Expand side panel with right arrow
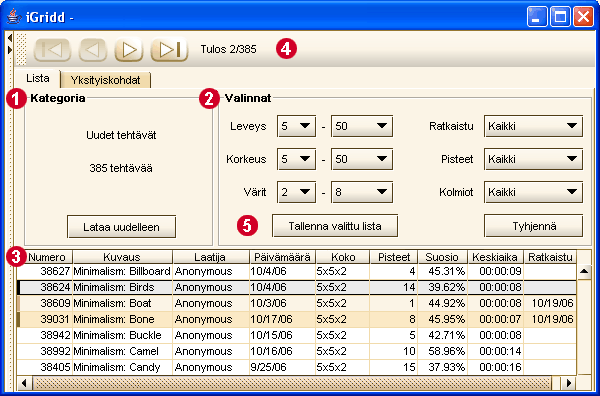This screenshot has height=396, width=600. (x=10, y=50)
